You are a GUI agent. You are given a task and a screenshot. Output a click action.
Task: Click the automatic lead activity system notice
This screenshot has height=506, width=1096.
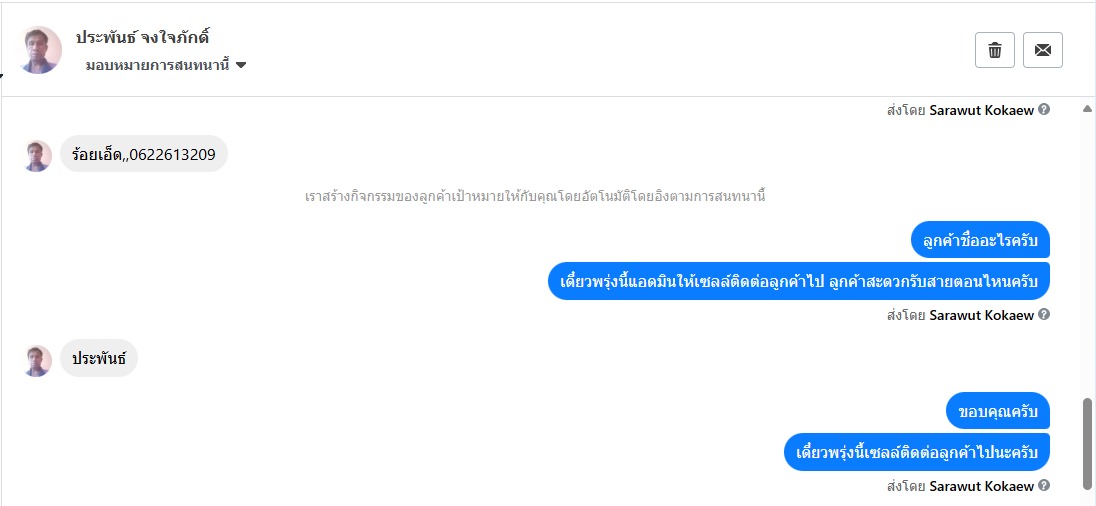[535, 196]
